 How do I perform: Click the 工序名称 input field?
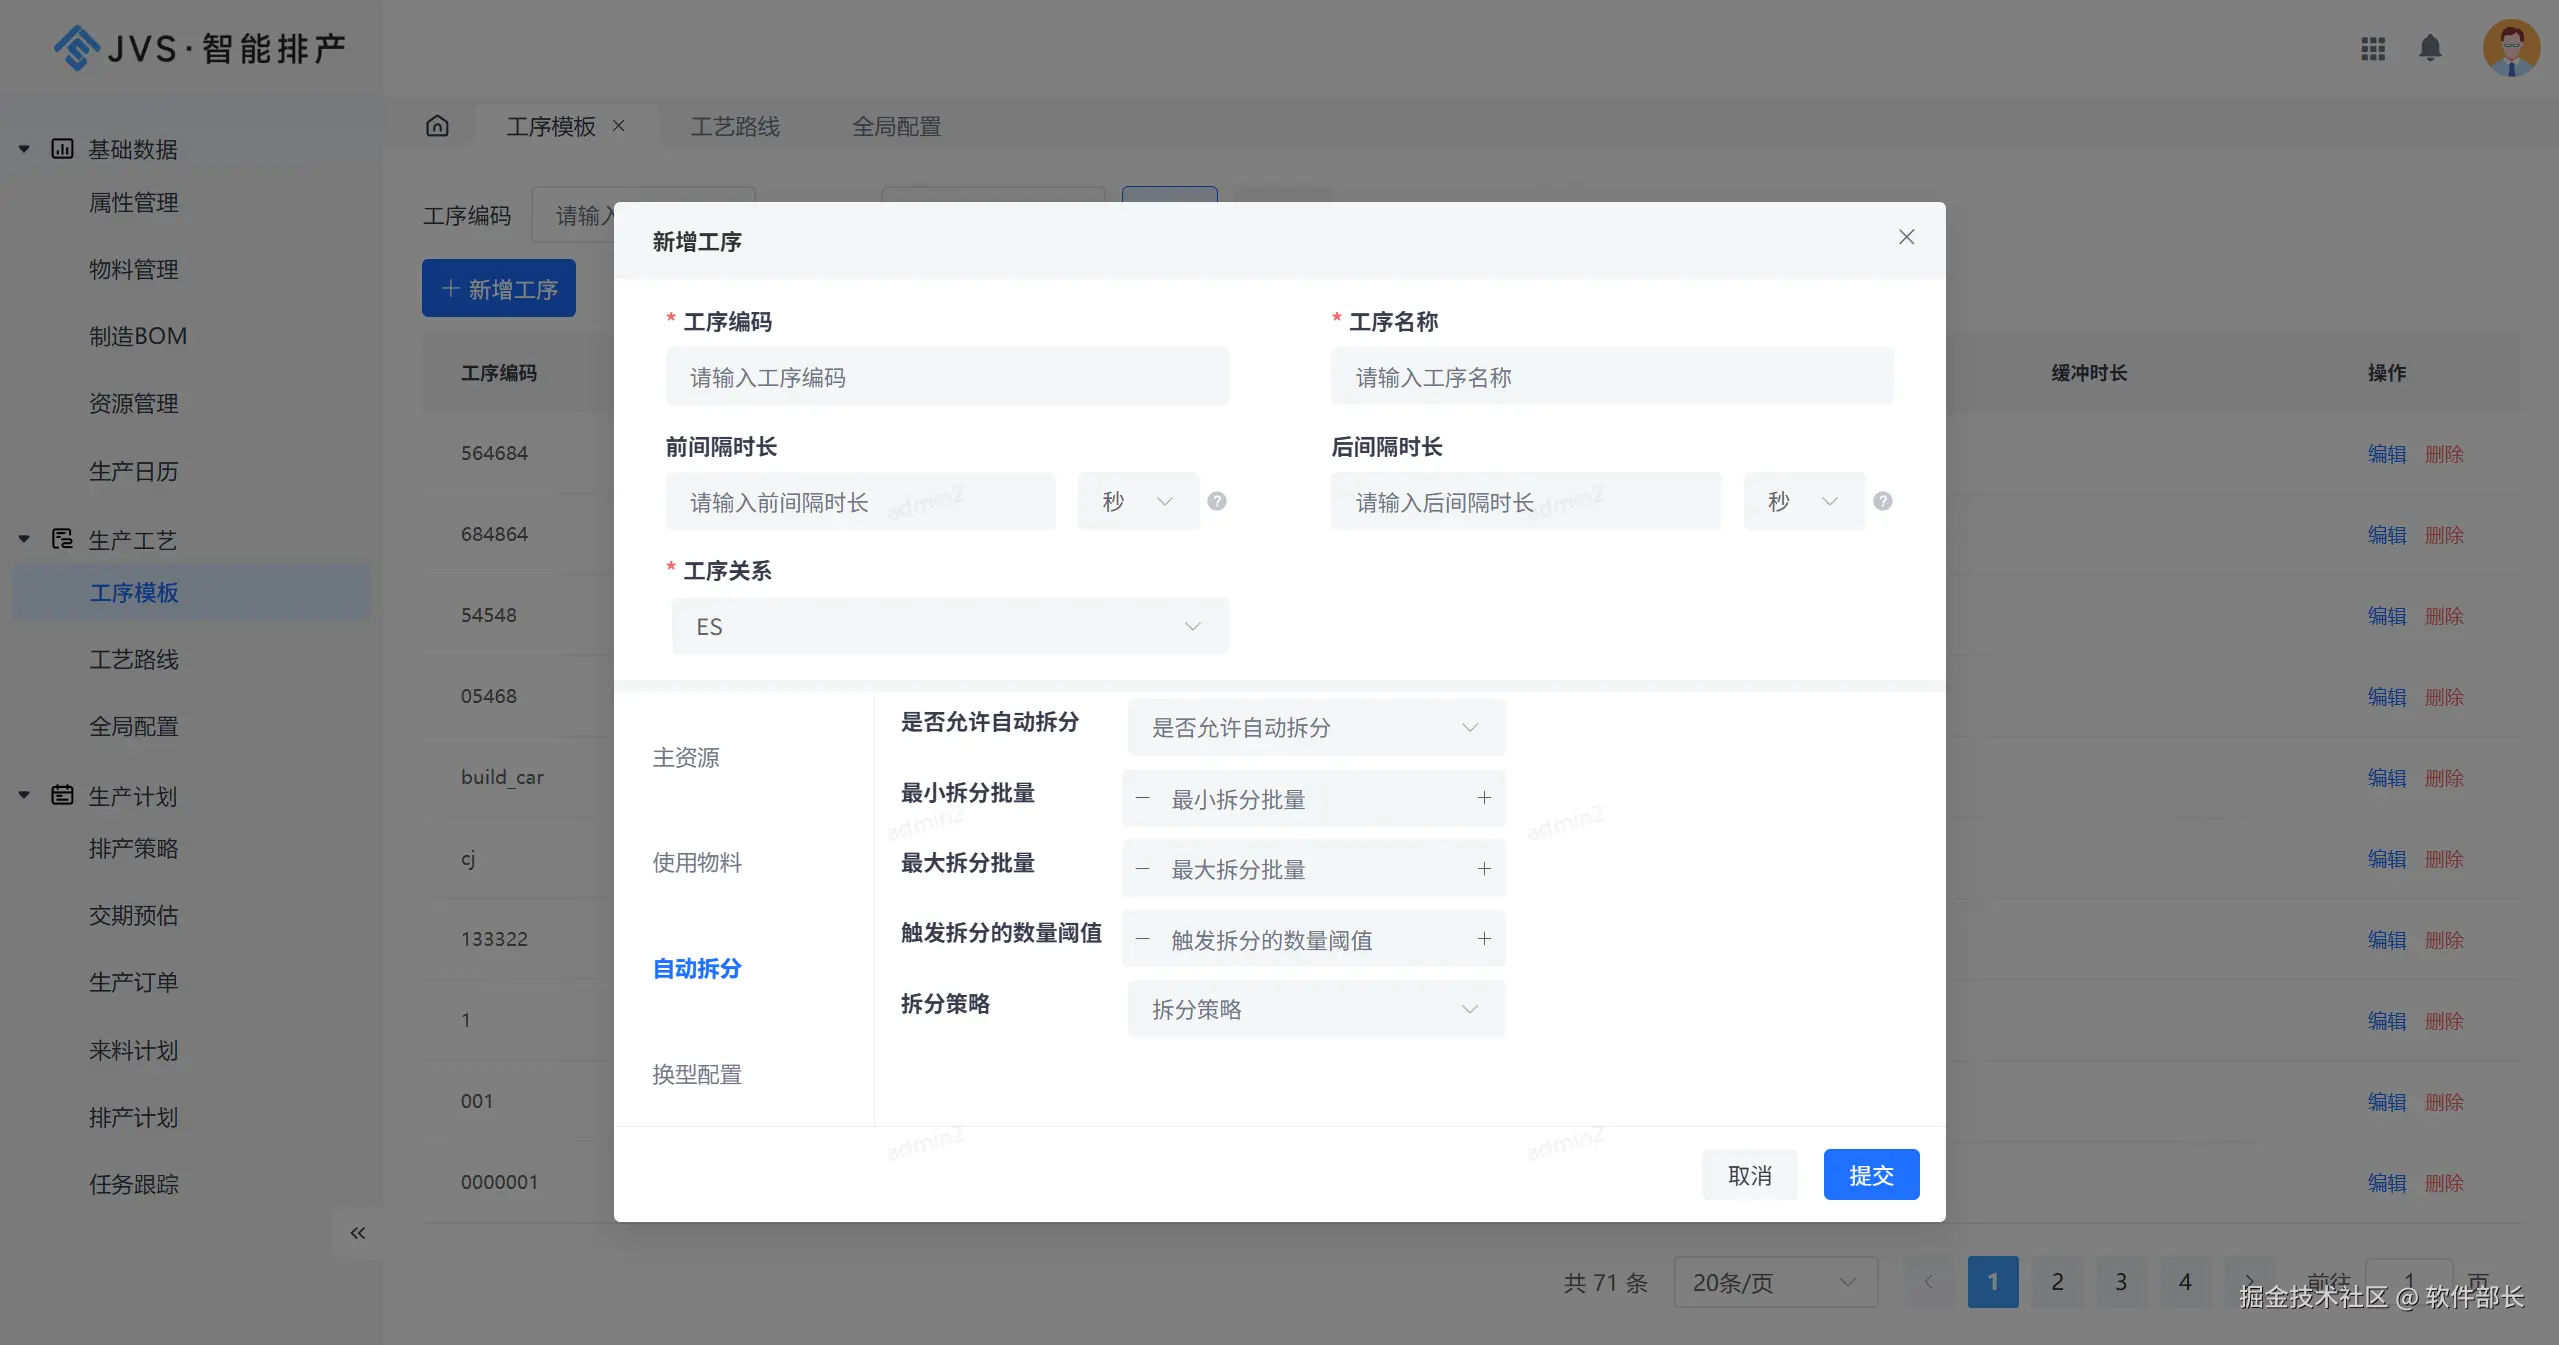(x=1611, y=377)
